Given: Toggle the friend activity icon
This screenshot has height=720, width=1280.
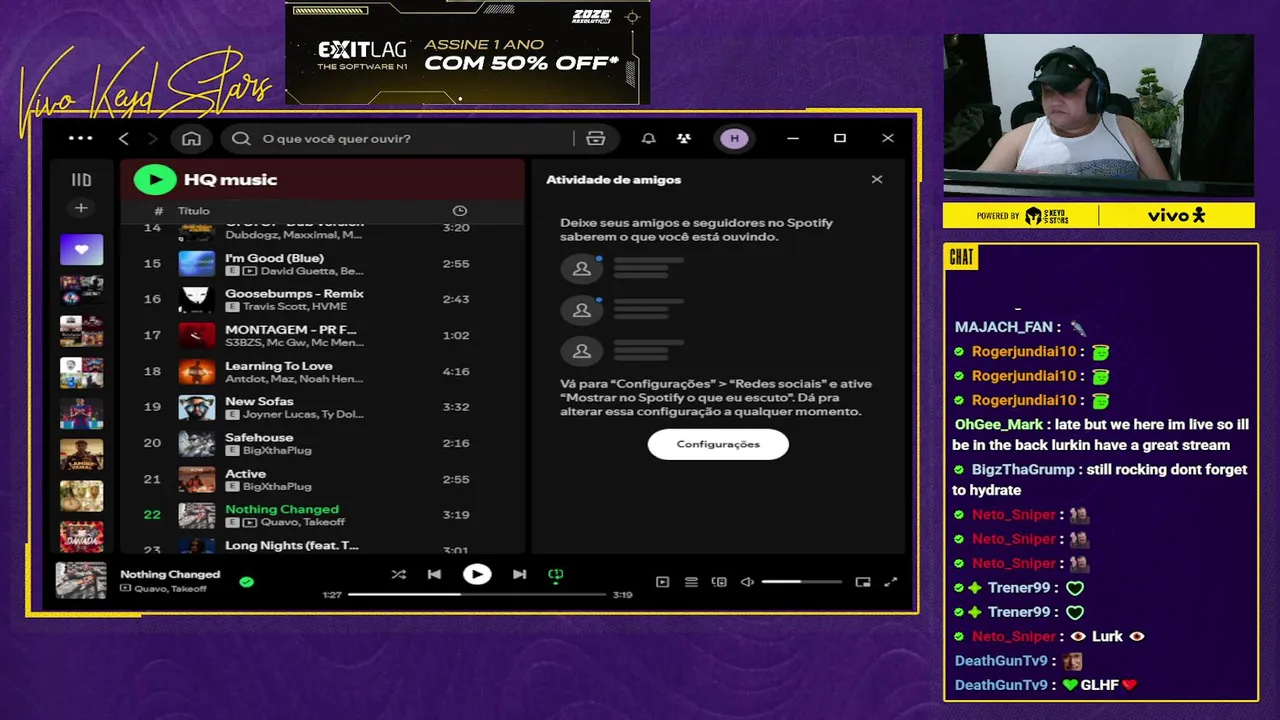Looking at the screenshot, I should [684, 138].
